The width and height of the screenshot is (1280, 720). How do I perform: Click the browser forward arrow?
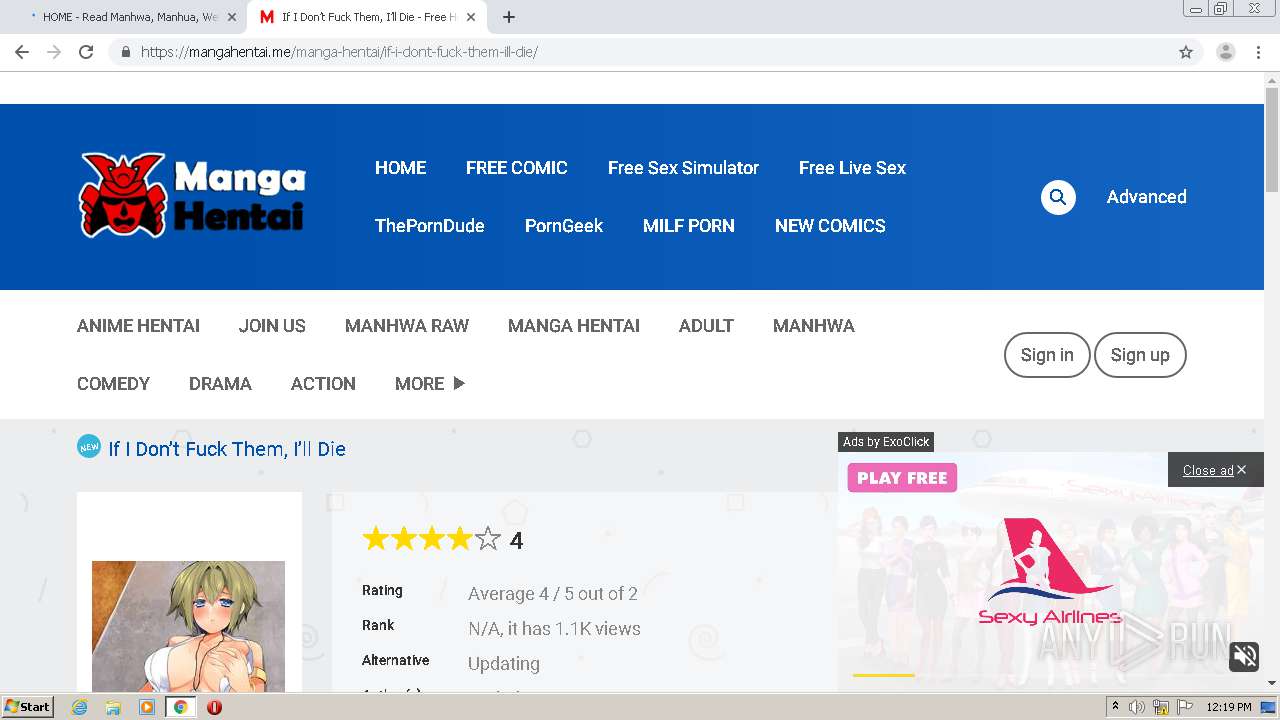click(x=54, y=52)
